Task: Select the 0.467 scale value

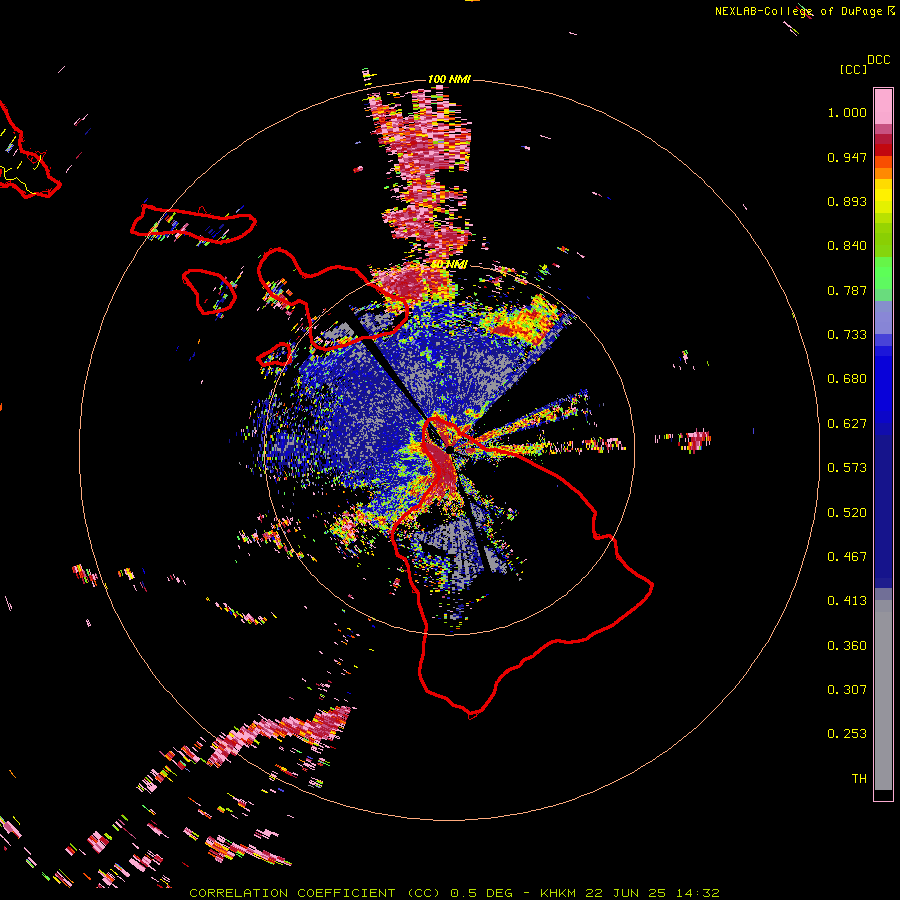Action: click(x=847, y=557)
